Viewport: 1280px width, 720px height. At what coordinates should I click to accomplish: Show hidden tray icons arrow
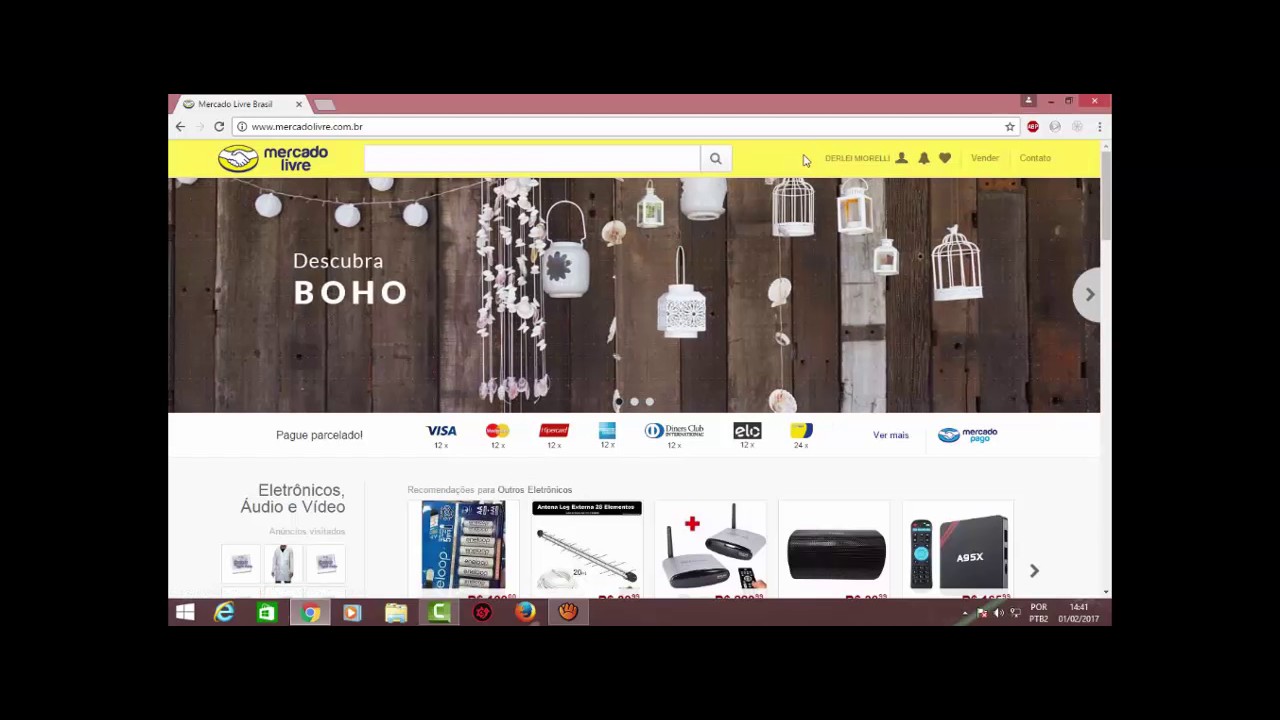click(965, 613)
